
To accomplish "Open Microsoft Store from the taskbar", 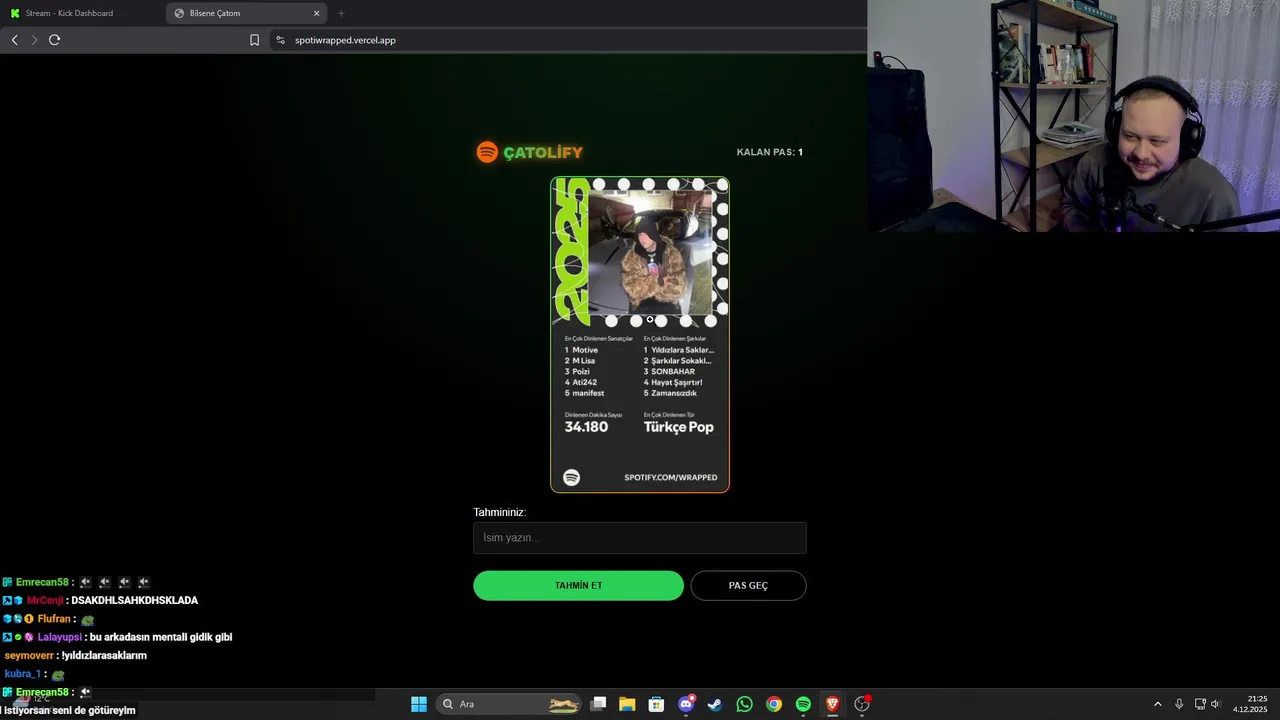I will click(x=656, y=704).
